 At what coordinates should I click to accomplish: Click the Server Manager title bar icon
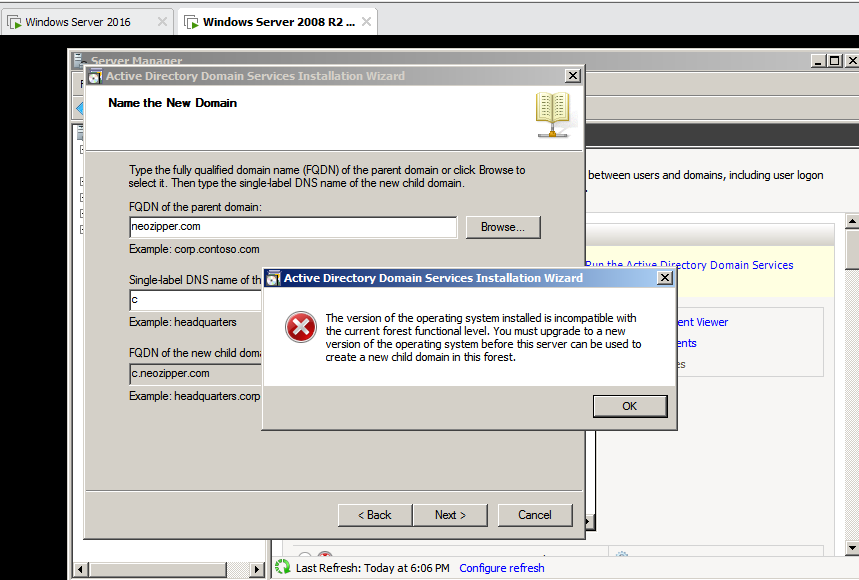[77, 59]
